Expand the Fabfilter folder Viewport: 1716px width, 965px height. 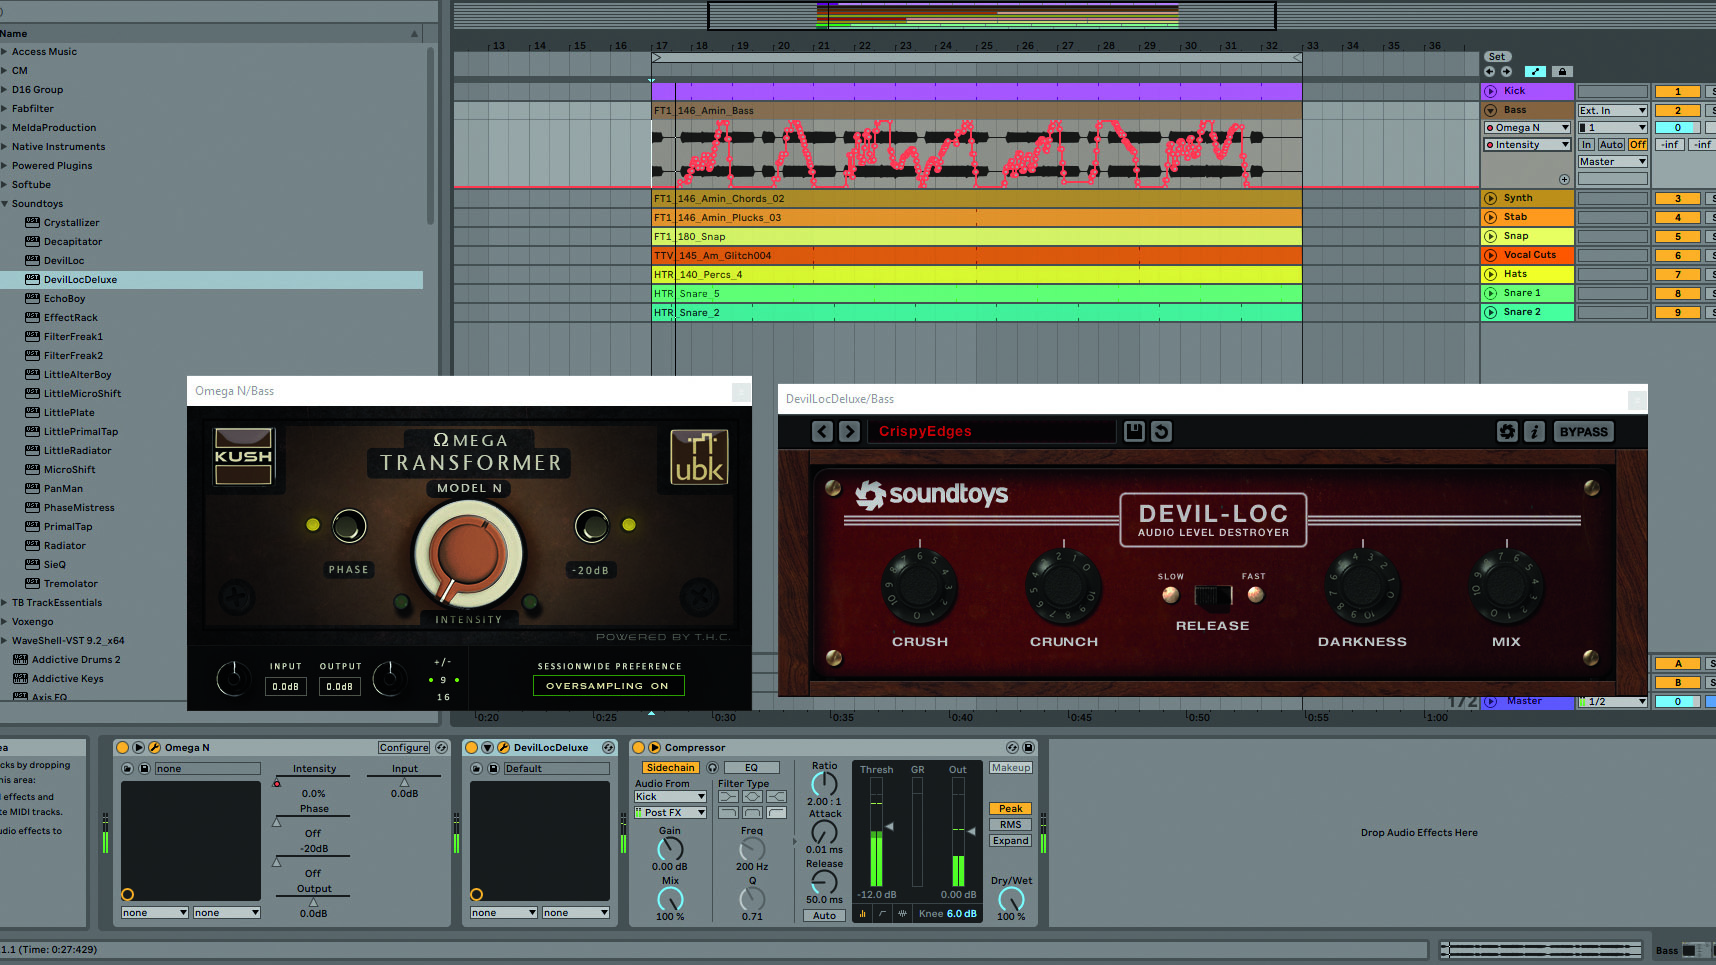pos(4,109)
